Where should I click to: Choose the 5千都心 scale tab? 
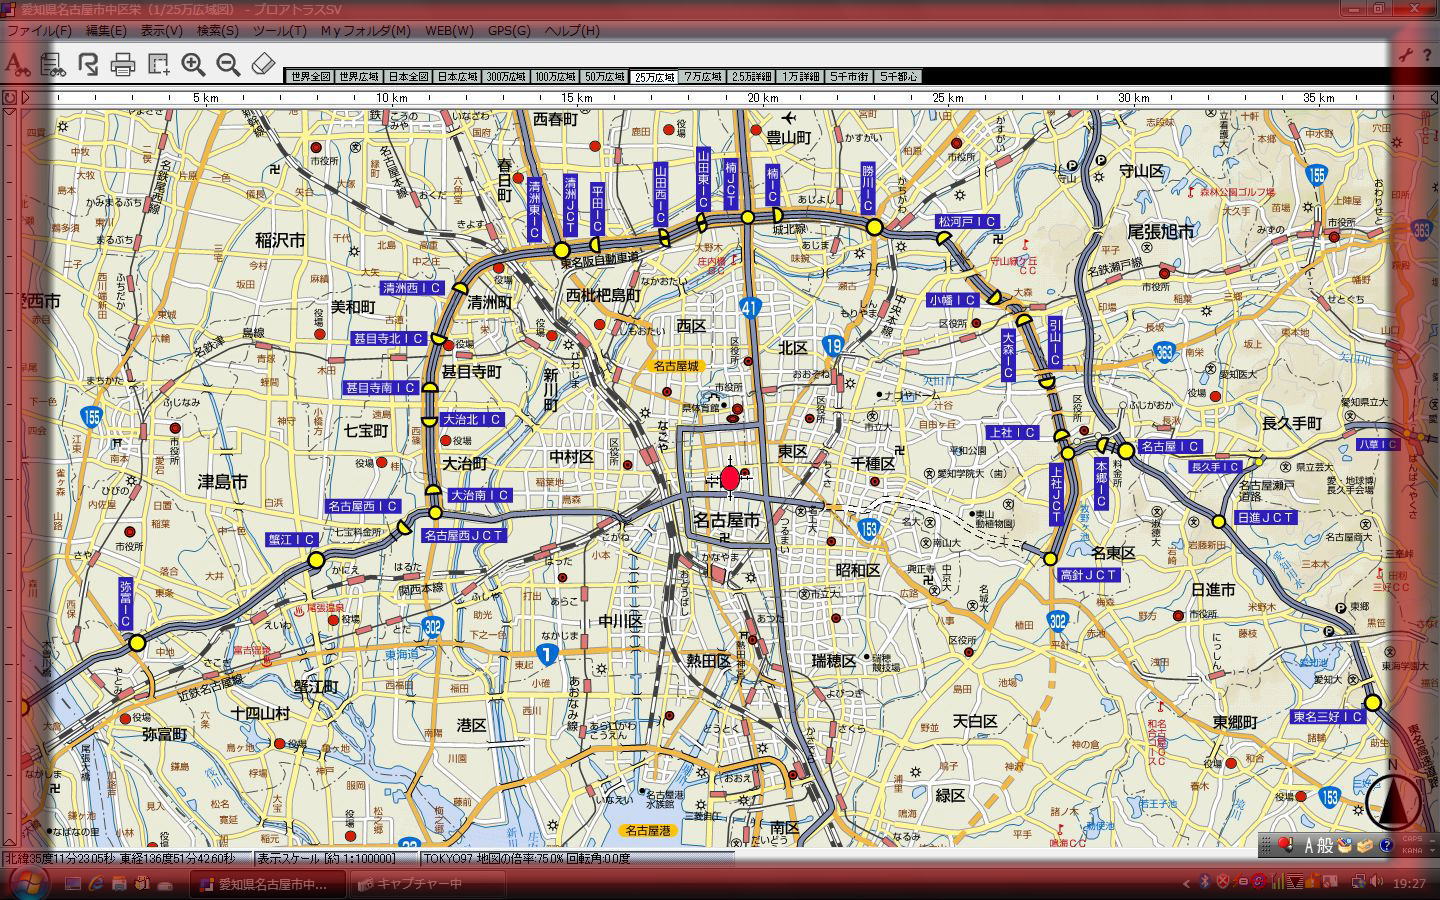click(x=897, y=77)
